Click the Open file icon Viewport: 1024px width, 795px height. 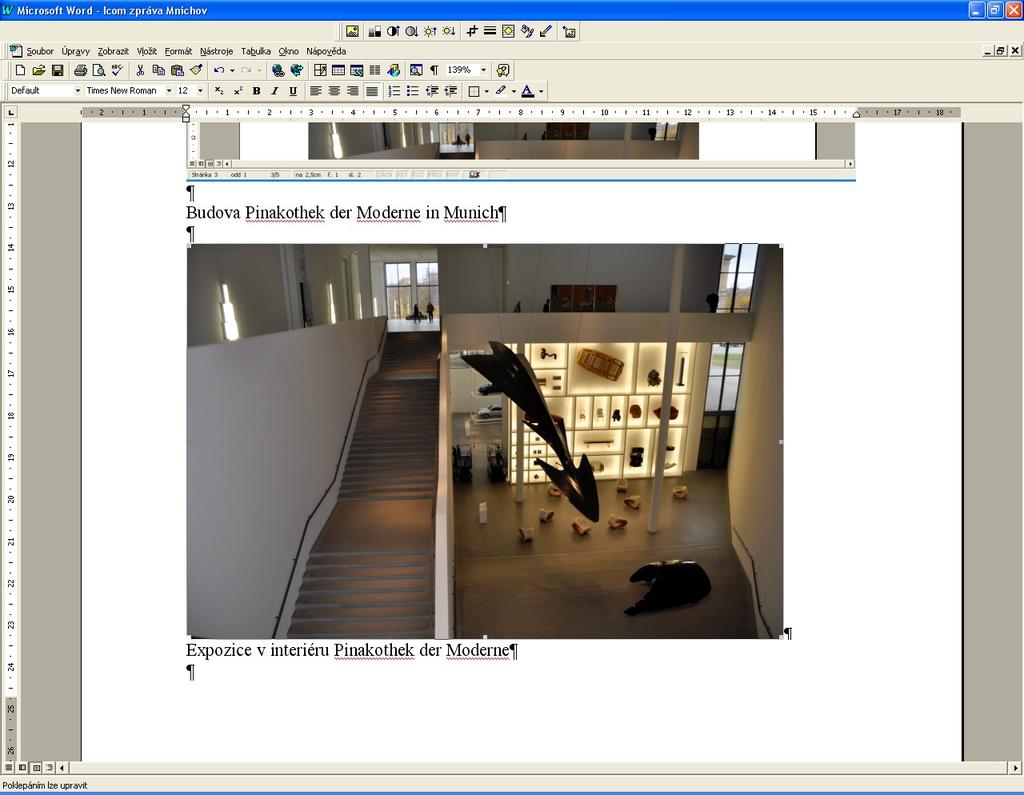pos(39,70)
